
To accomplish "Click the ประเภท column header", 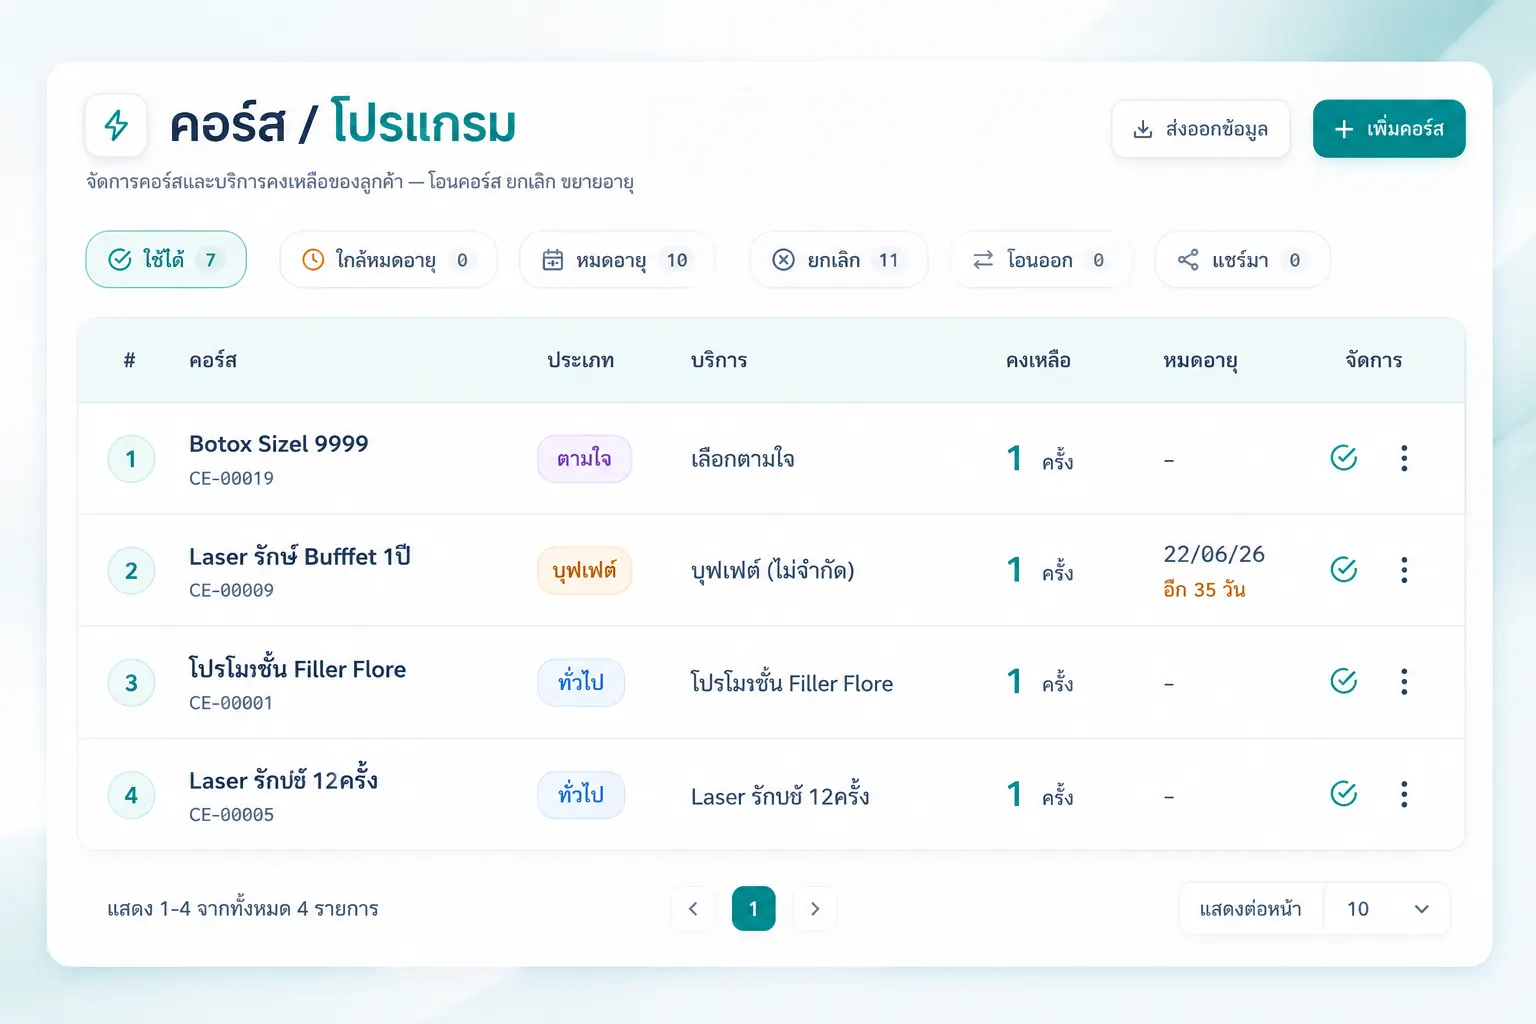I will [x=581, y=360].
